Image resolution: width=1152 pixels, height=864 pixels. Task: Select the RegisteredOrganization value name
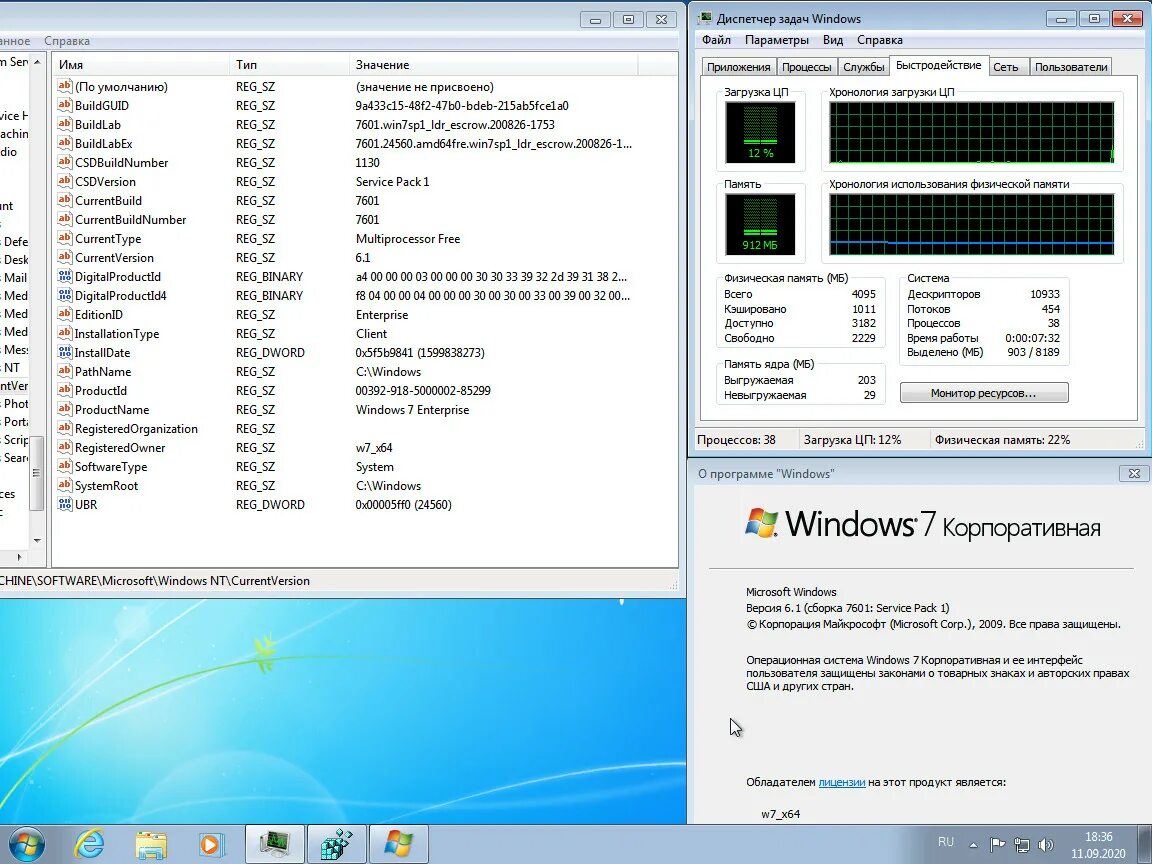[x=136, y=429]
